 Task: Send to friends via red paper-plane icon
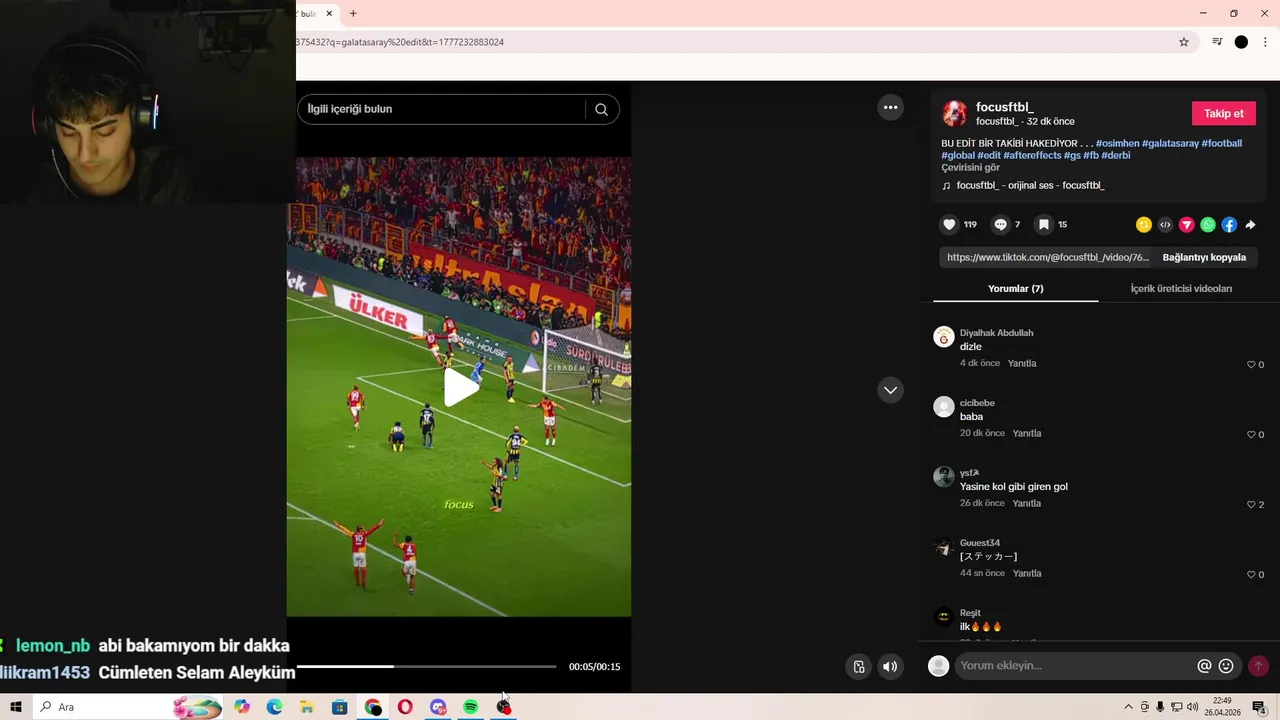coord(1186,225)
